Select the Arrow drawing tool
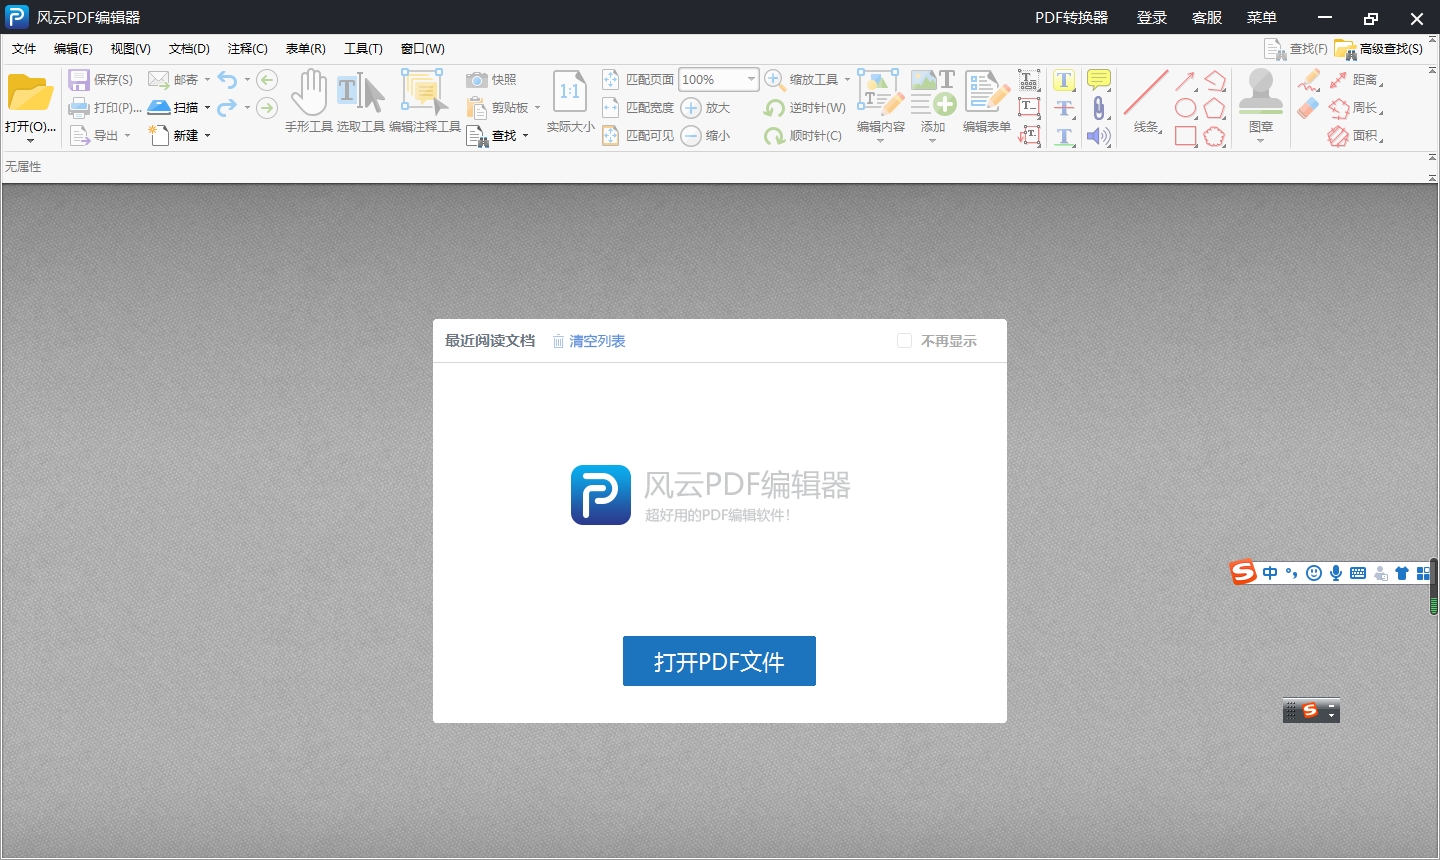The image size is (1440, 860). click(1186, 80)
